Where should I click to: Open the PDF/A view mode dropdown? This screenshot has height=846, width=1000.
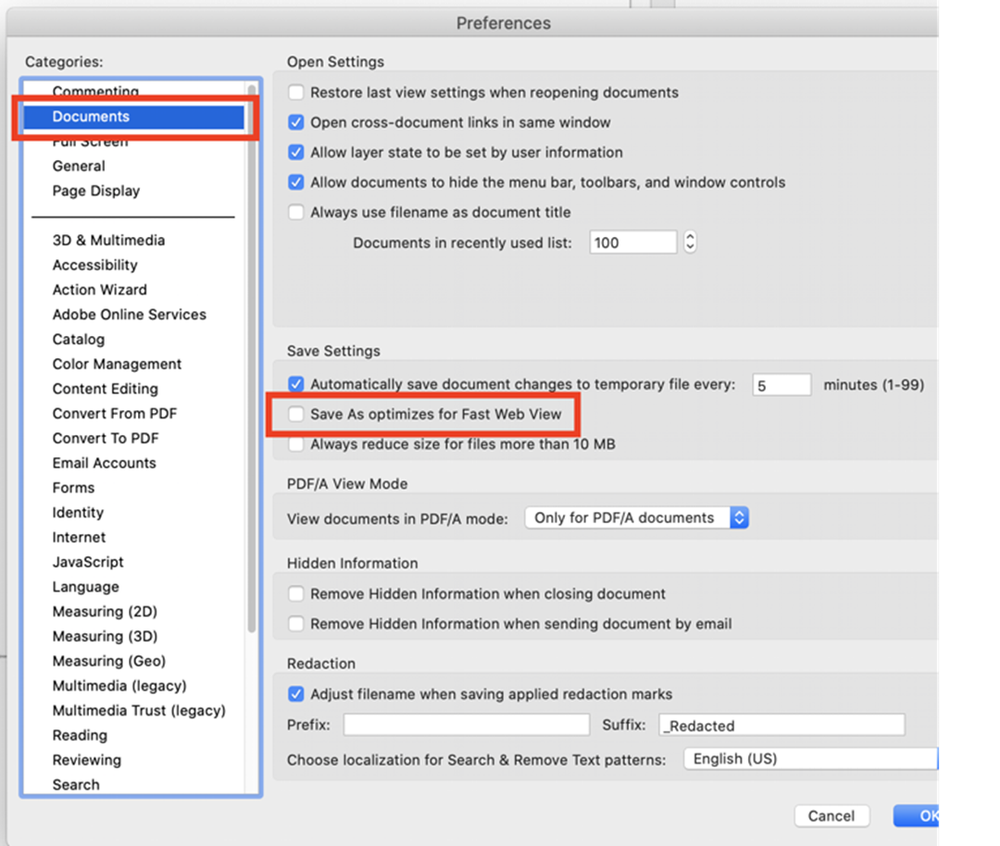[x=636, y=518]
